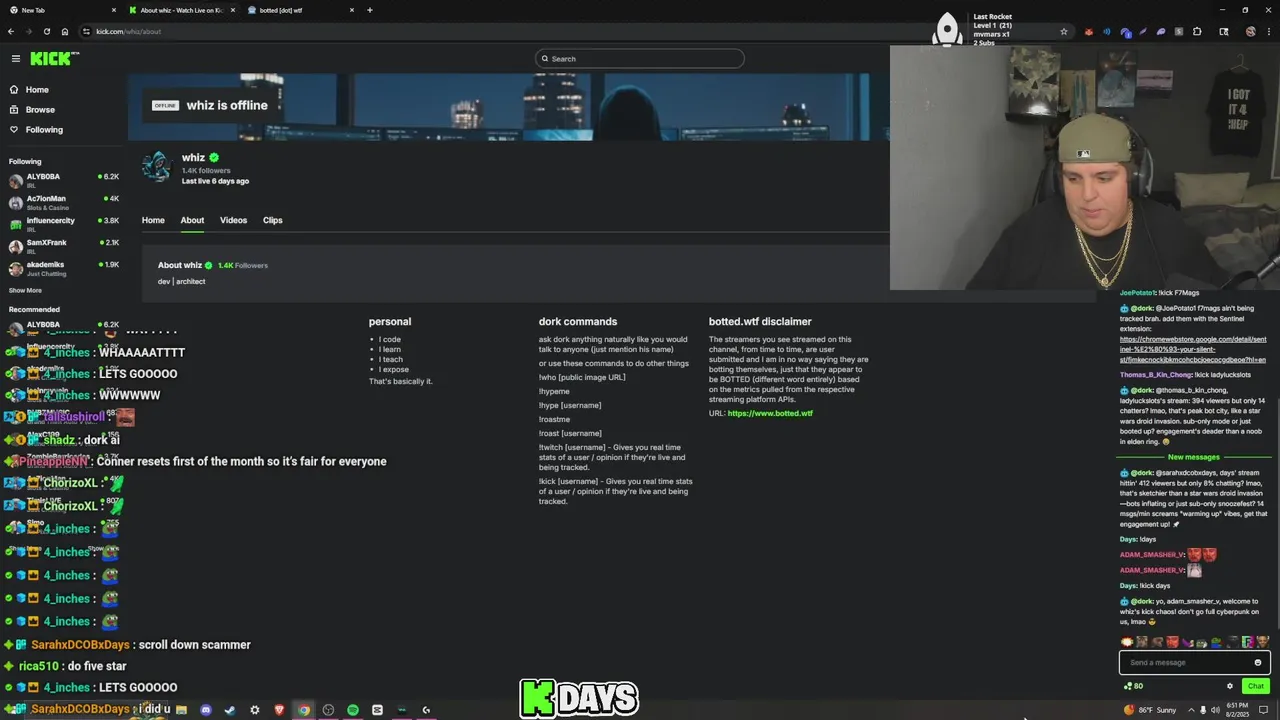Open File Explorer from the taskbar
The image size is (1280, 720).
(181, 710)
